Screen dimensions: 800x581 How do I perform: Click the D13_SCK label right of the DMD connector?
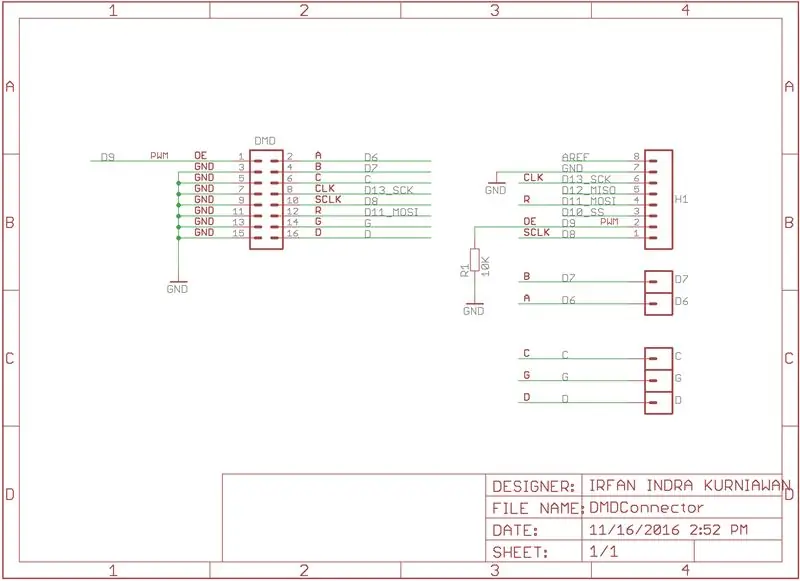click(389, 190)
